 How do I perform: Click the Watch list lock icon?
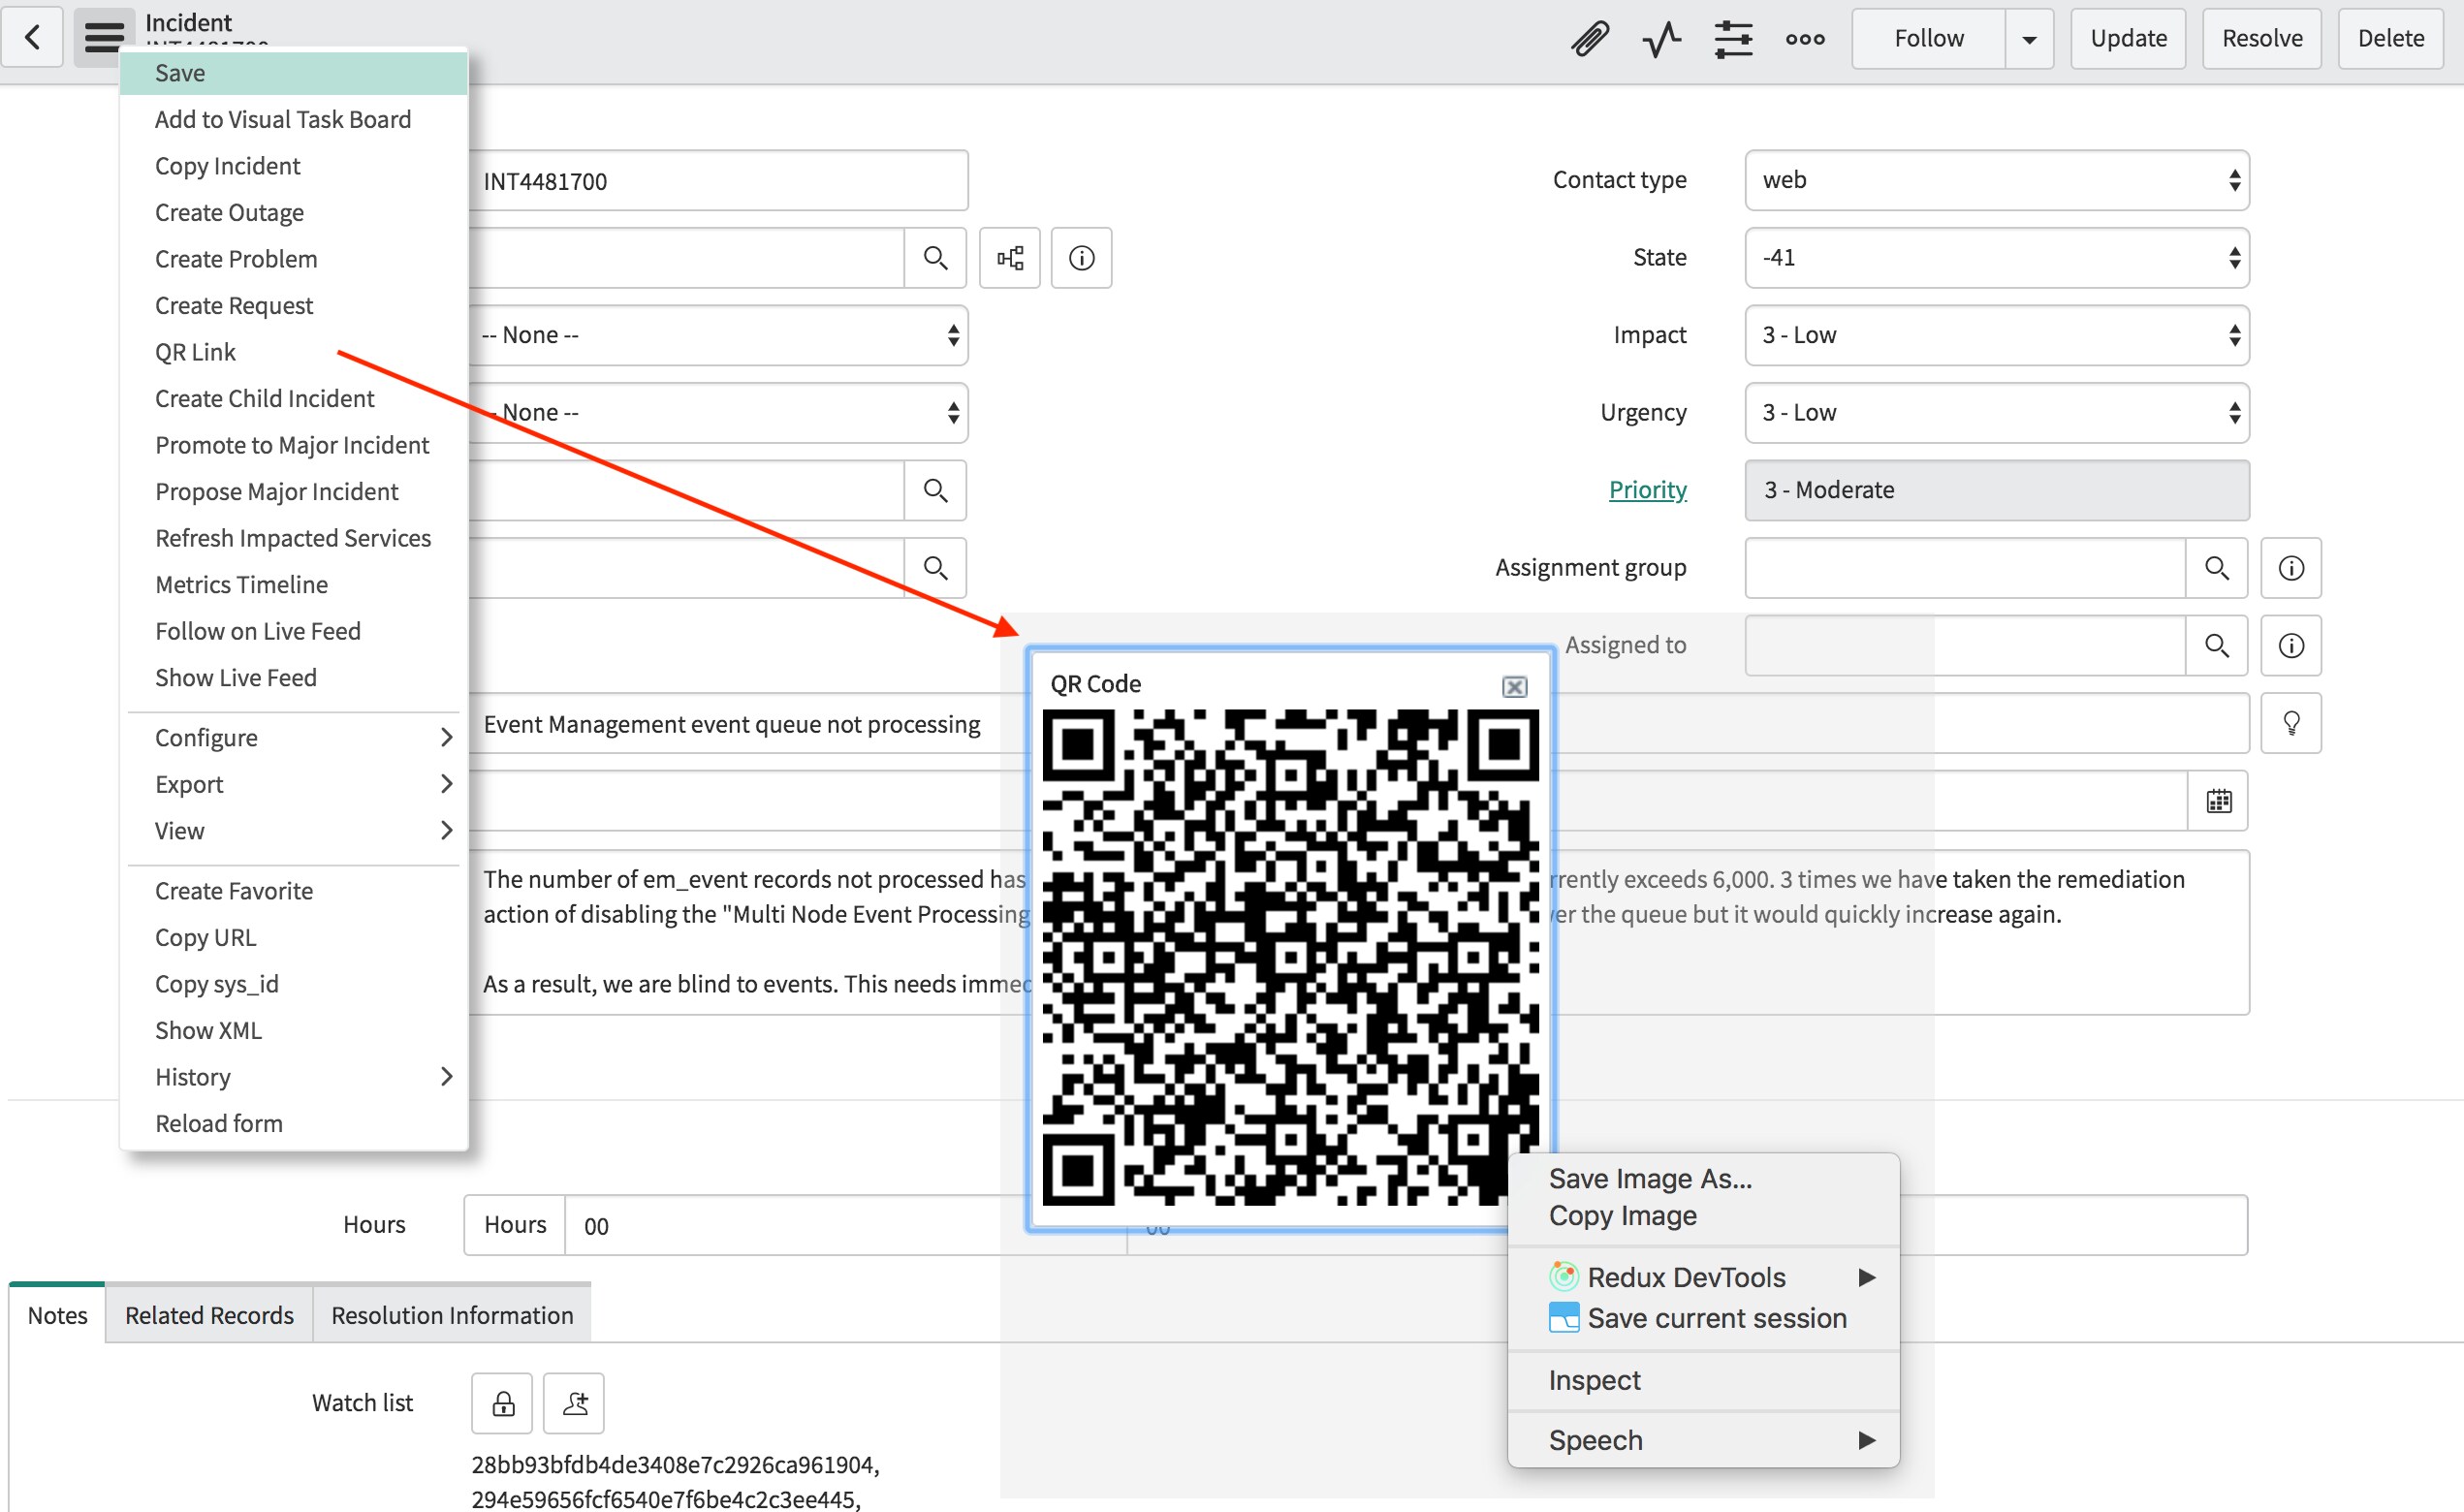(x=503, y=1403)
